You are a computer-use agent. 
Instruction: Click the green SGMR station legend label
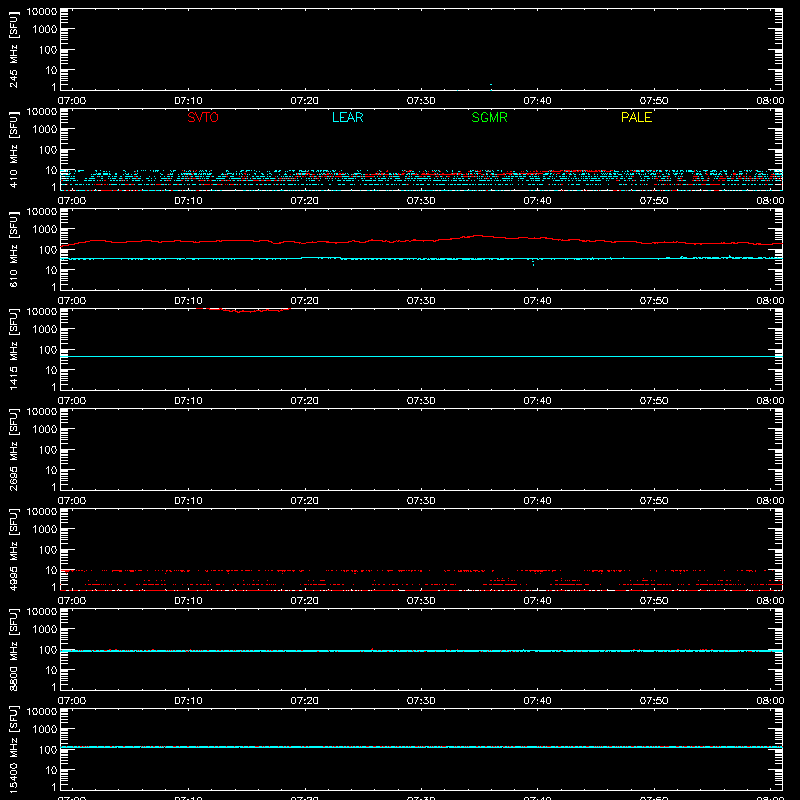click(489, 117)
